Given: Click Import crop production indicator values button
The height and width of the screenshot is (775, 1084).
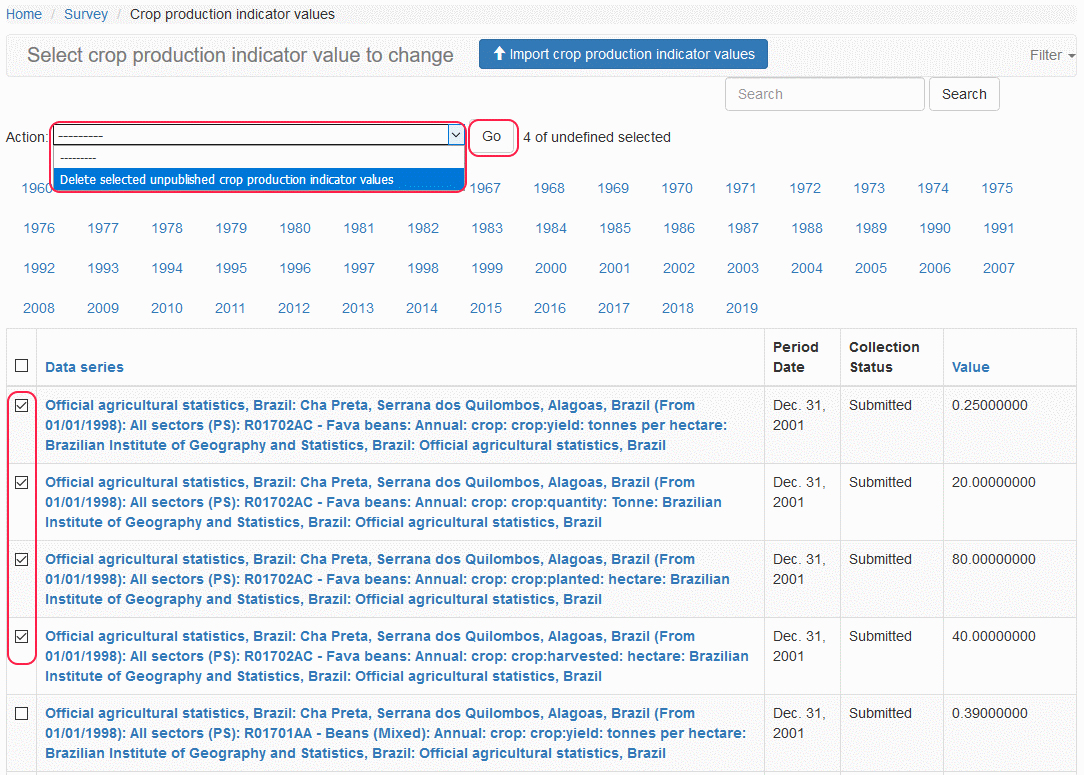Looking at the screenshot, I should click(x=623, y=55).
